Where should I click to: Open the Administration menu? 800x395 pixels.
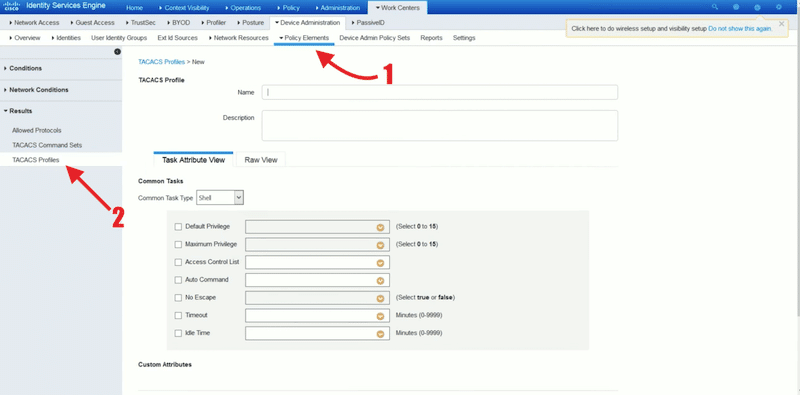coord(337,8)
